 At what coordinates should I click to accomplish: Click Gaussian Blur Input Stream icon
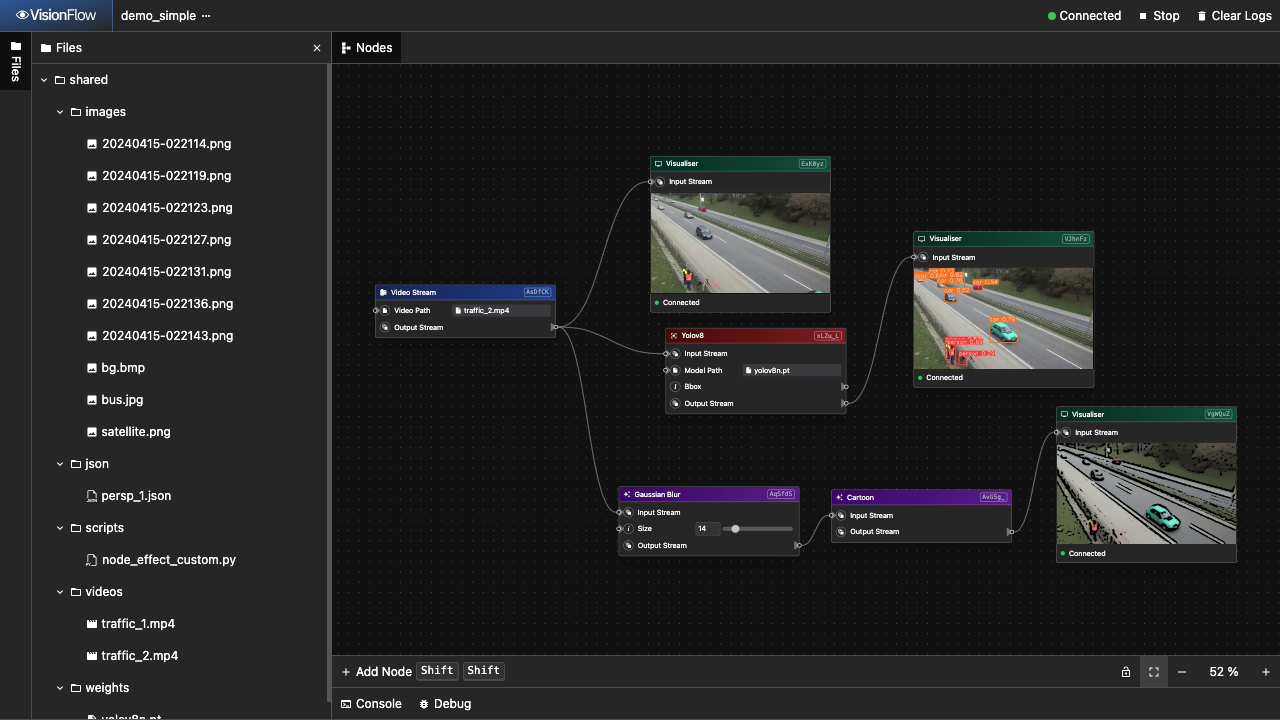628,513
